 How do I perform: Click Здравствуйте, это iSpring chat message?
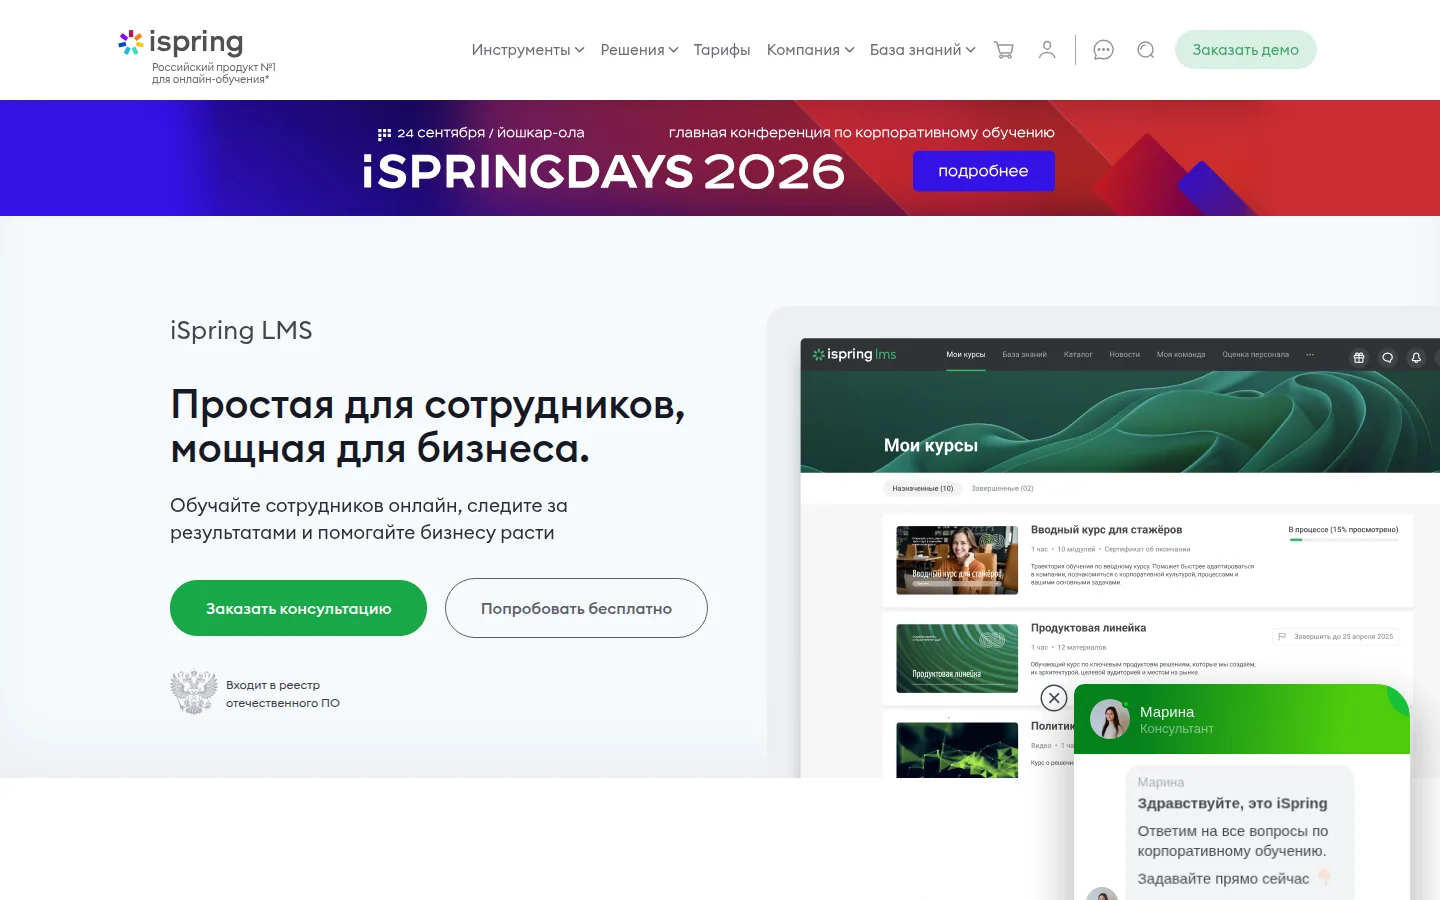(1232, 803)
